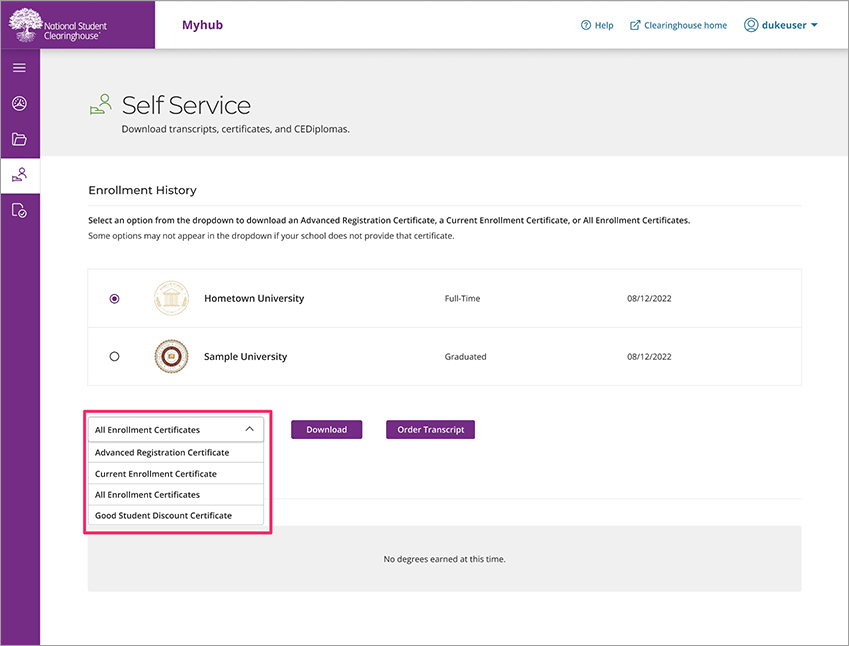The width and height of the screenshot is (849, 646).
Task: Open the document checkmark sidebar icon
Action: point(19,210)
